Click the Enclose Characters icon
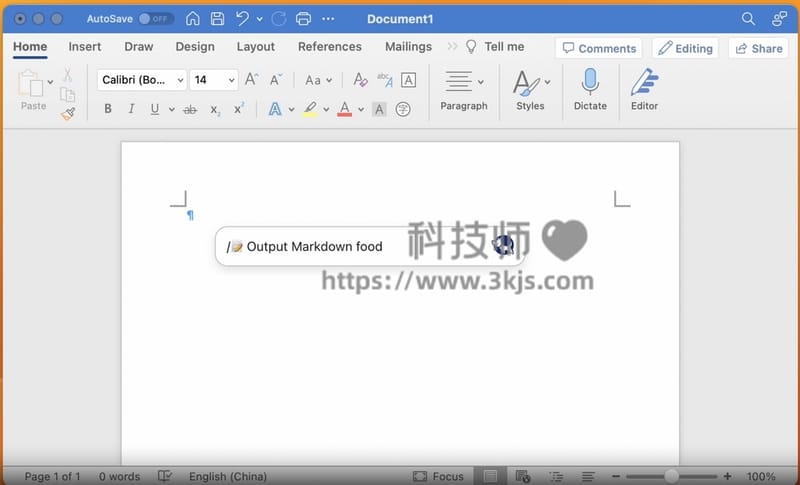 point(403,109)
